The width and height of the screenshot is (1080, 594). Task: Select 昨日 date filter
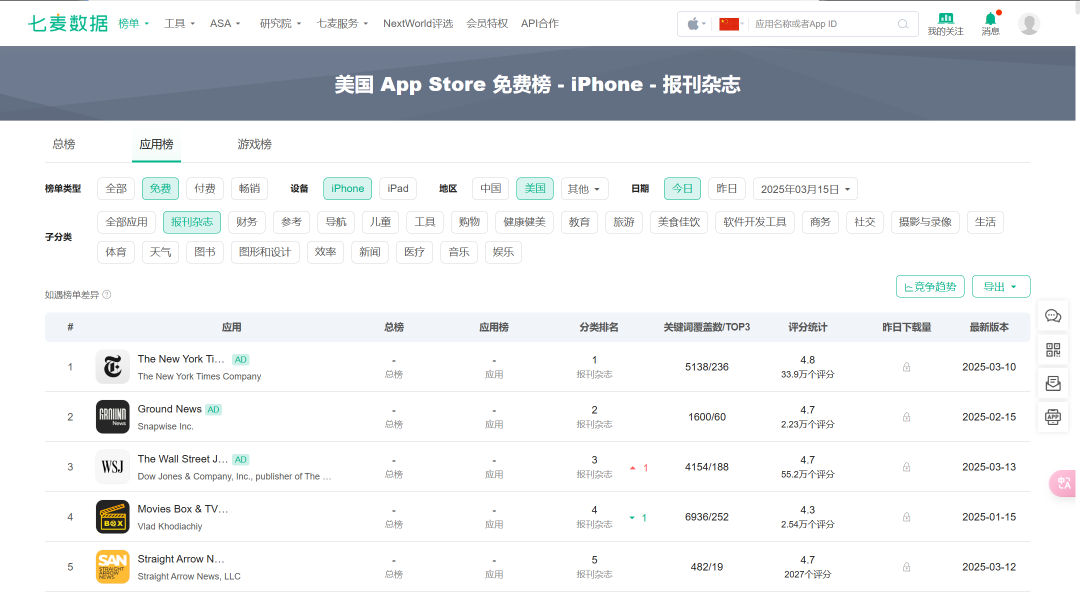click(x=727, y=189)
